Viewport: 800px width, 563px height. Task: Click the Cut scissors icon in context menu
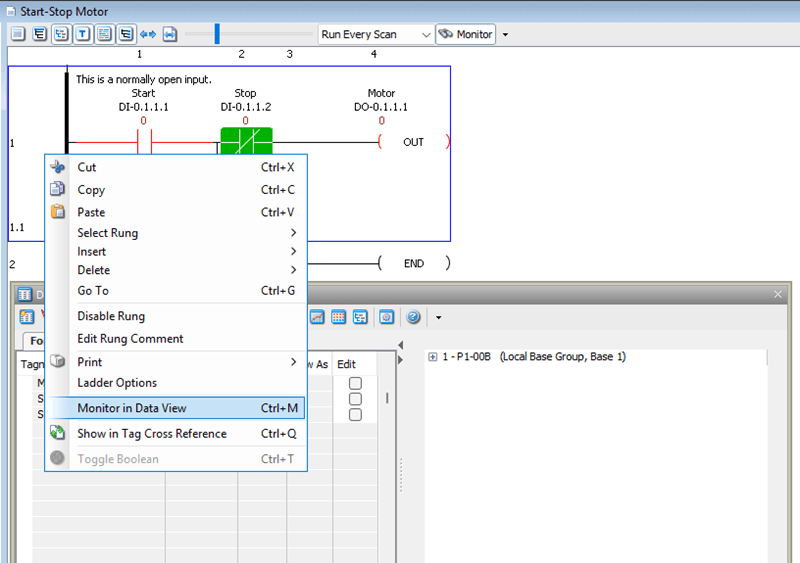[x=57, y=168]
